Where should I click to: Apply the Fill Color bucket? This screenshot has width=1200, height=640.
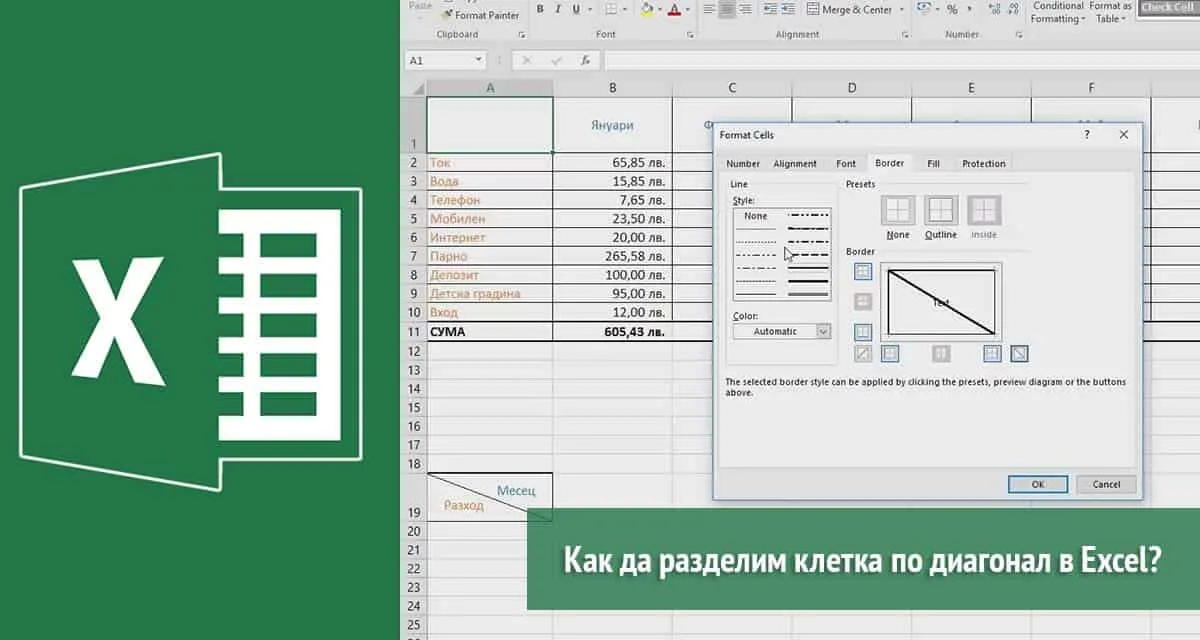tap(647, 10)
